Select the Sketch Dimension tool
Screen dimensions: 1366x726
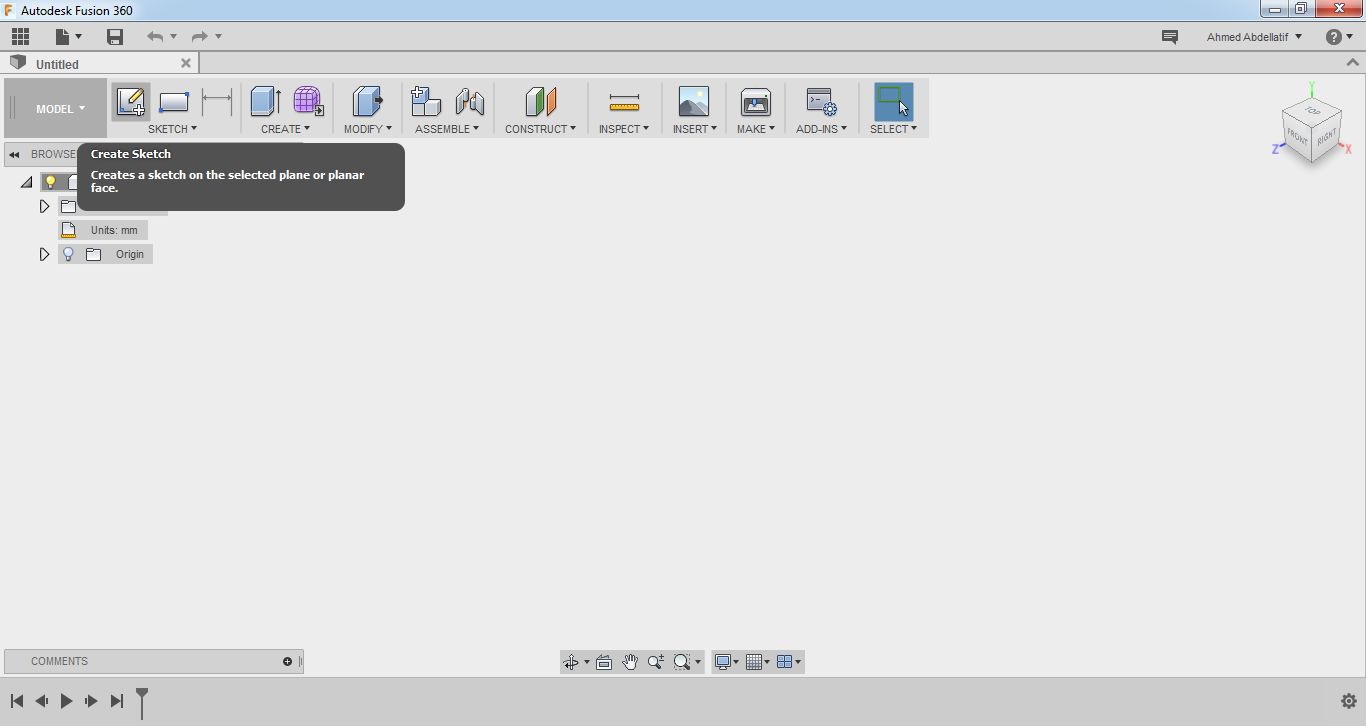[x=217, y=101]
